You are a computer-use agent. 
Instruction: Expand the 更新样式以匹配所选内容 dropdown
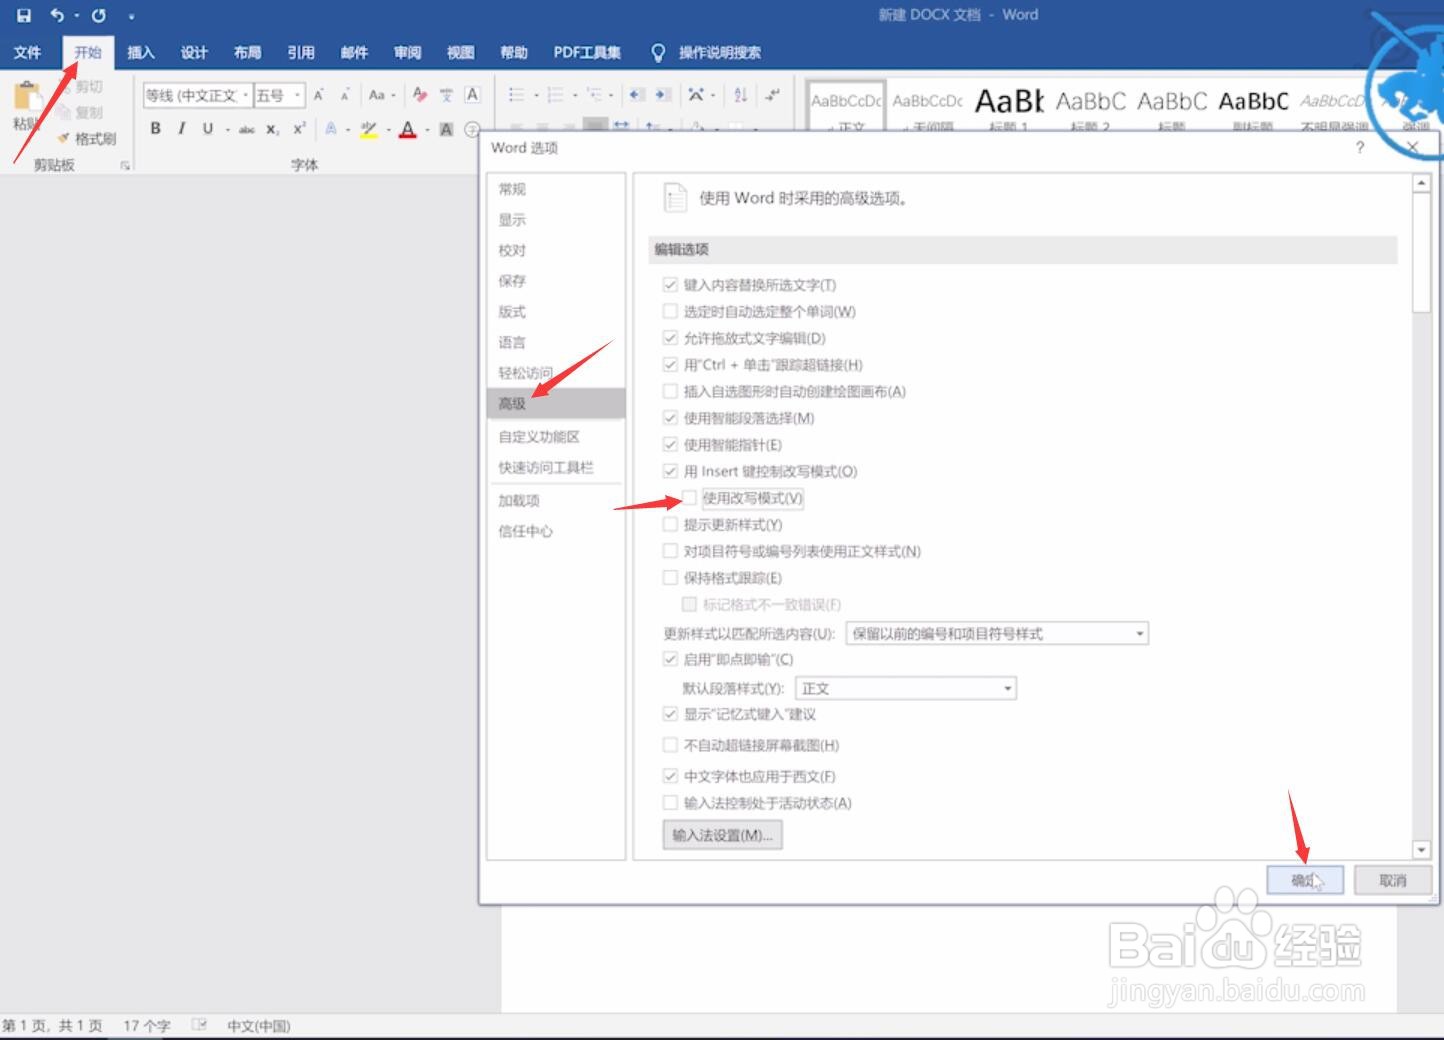(1138, 633)
